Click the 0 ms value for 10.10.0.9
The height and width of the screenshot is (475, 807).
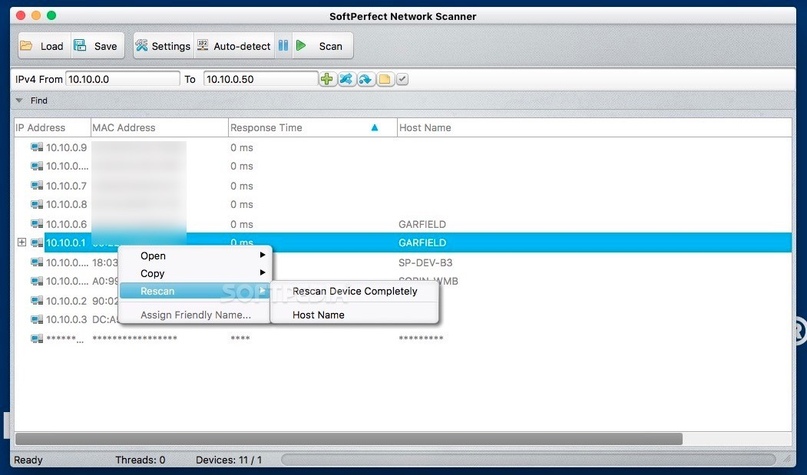[x=241, y=148]
